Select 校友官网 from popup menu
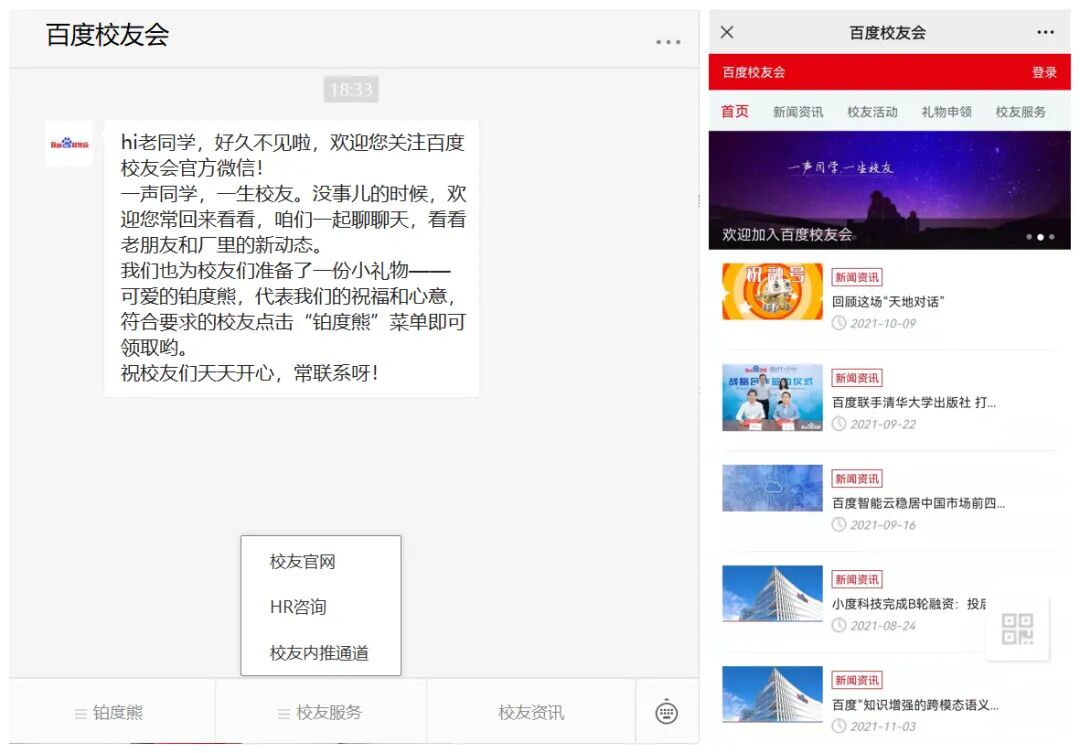Image resolution: width=1080 pixels, height=753 pixels. pyautogui.click(x=302, y=562)
